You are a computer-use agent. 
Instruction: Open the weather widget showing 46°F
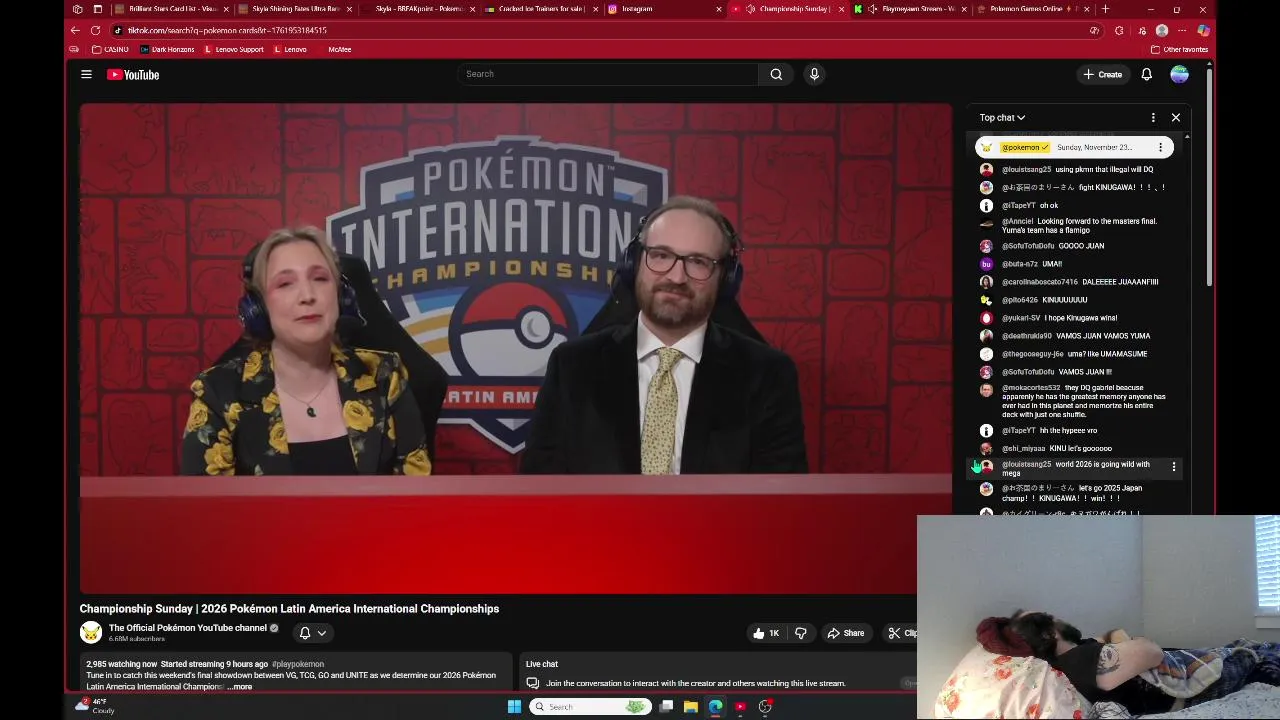[x=96, y=706]
